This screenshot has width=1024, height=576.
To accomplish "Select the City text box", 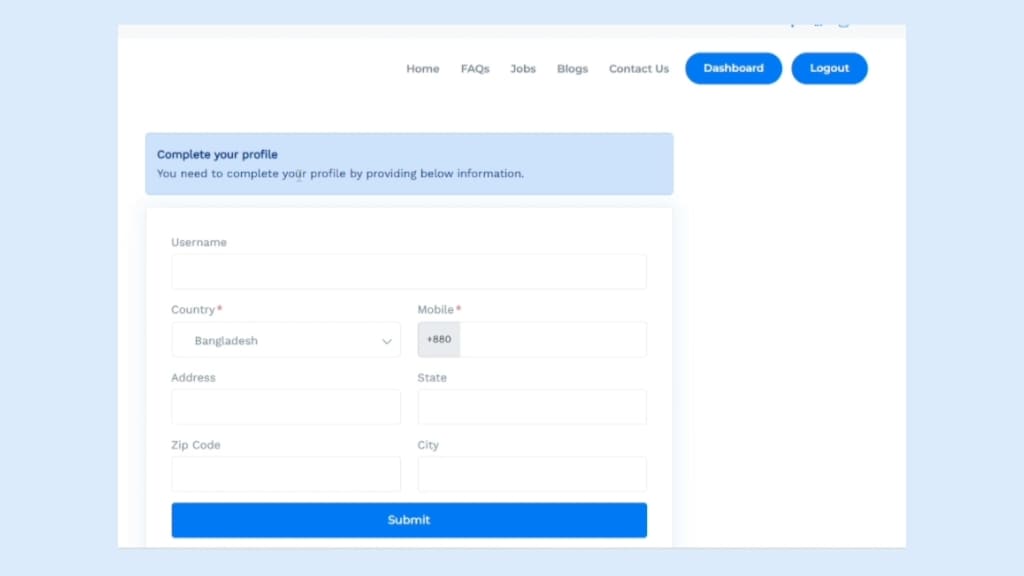I will (x=531, y=474).
